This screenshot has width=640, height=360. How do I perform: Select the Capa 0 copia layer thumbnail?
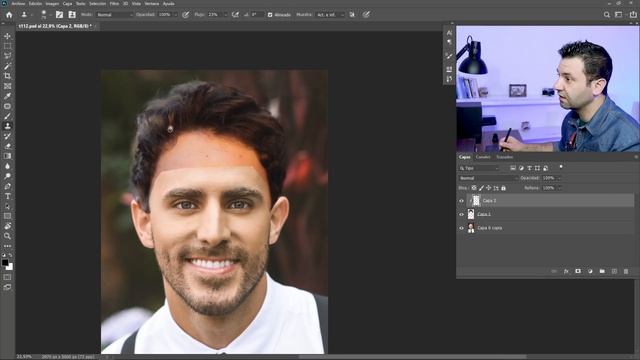471,228
